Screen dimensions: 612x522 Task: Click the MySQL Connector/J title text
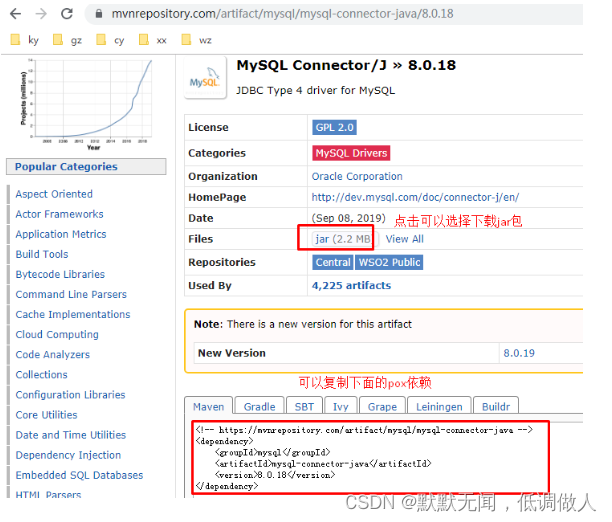(312, 65)
